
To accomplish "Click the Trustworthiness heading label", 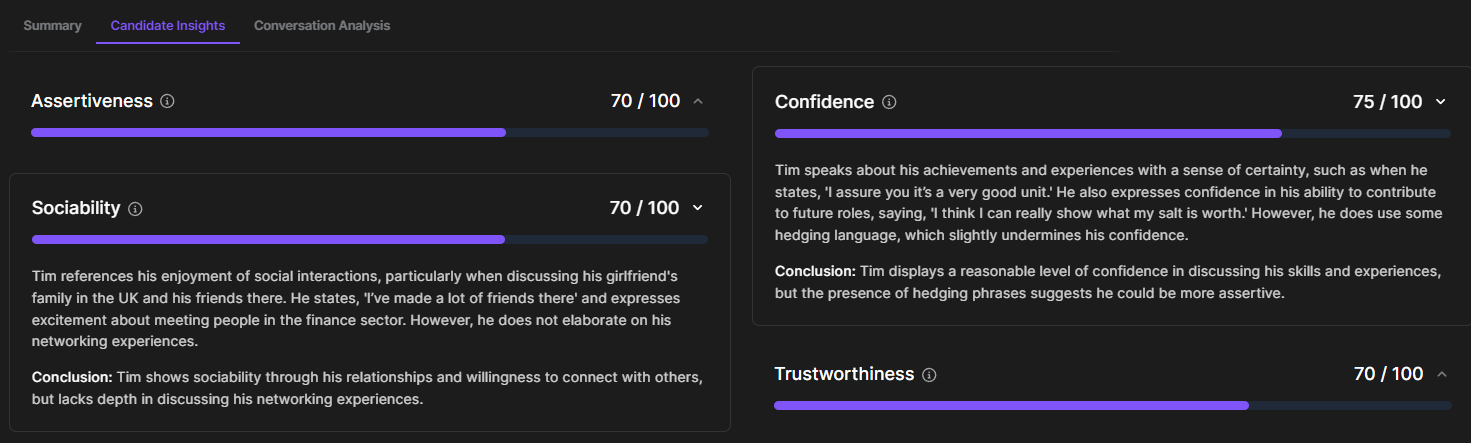I will (844, 374).
